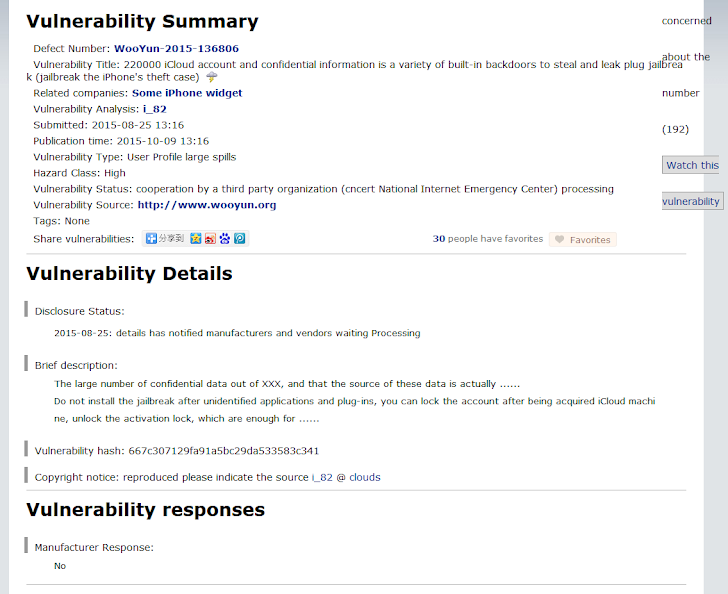
Task: Open analyst i_82 profile in summary
Action: pyautogui.click(x=155, y=109)
